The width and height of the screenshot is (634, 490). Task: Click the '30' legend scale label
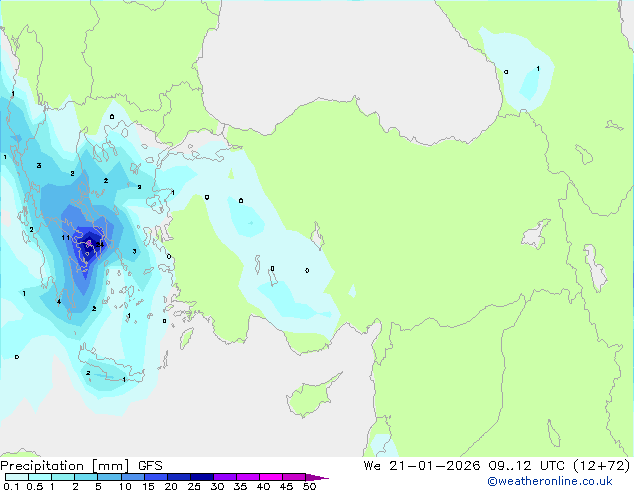(217, 486)
